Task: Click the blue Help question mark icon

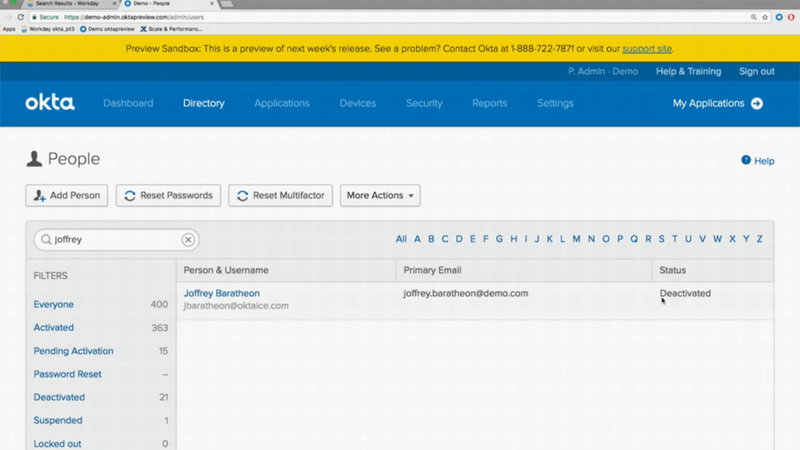Action: coord(745,160)
